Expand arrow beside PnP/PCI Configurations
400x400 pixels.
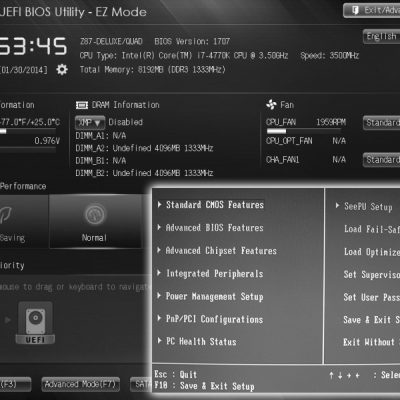[x=159, y=318]
